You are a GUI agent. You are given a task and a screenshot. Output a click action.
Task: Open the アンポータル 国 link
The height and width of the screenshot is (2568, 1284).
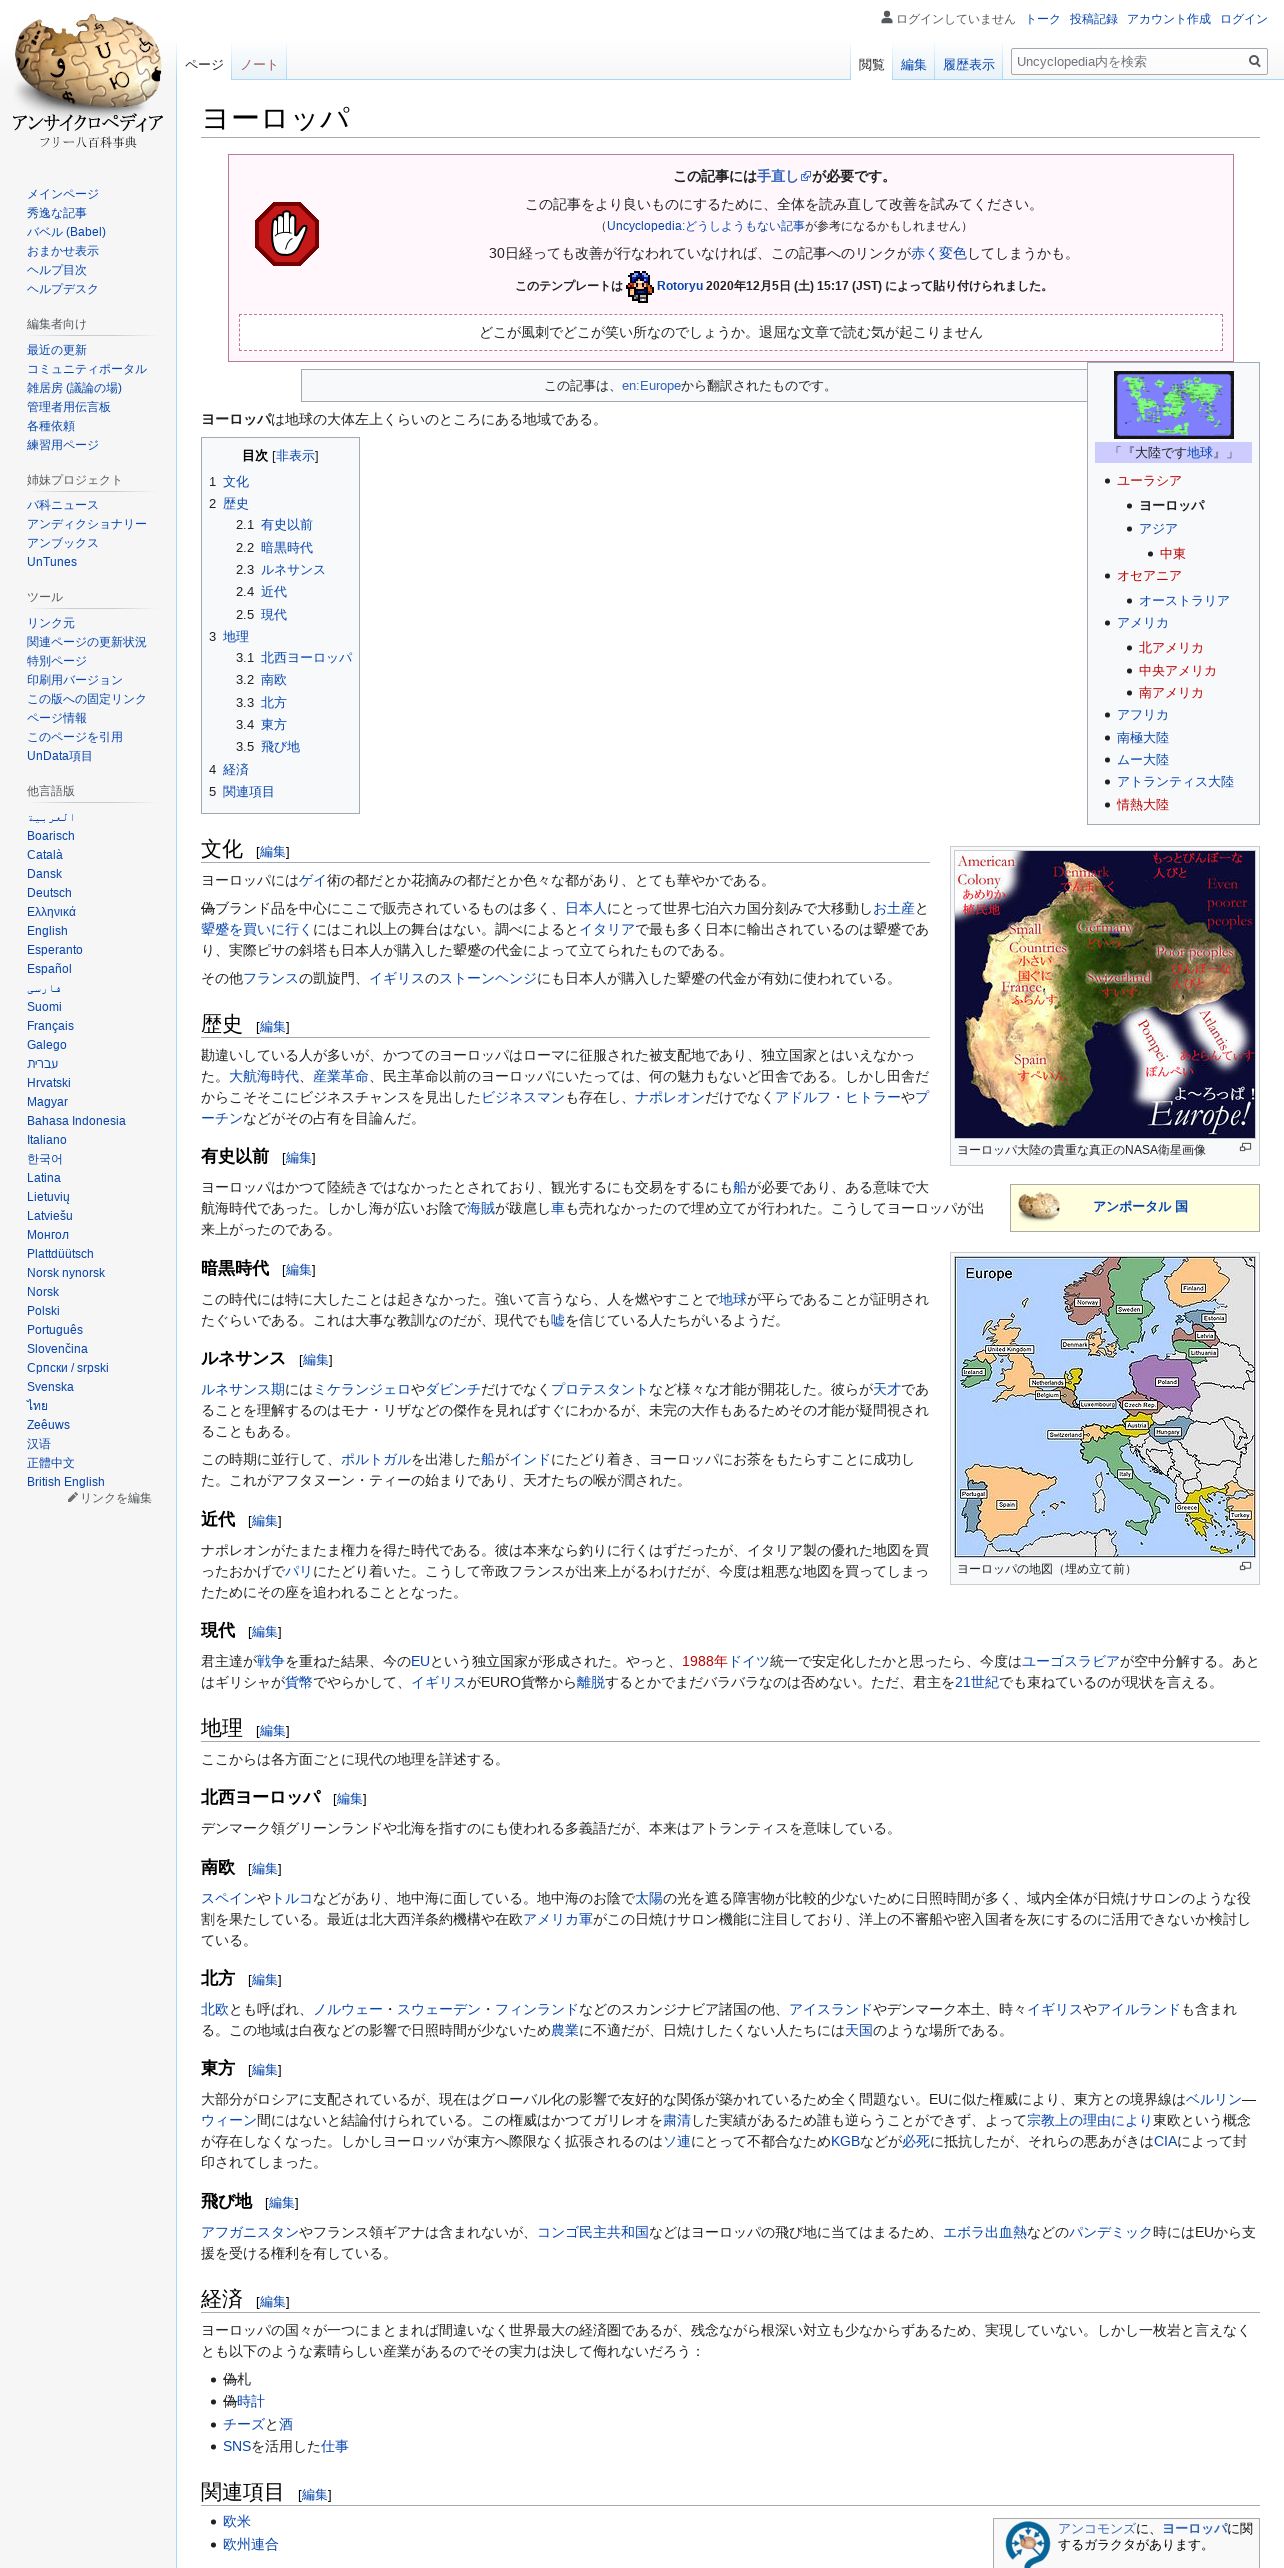pyautogui.click(x=1140, y=1207)
